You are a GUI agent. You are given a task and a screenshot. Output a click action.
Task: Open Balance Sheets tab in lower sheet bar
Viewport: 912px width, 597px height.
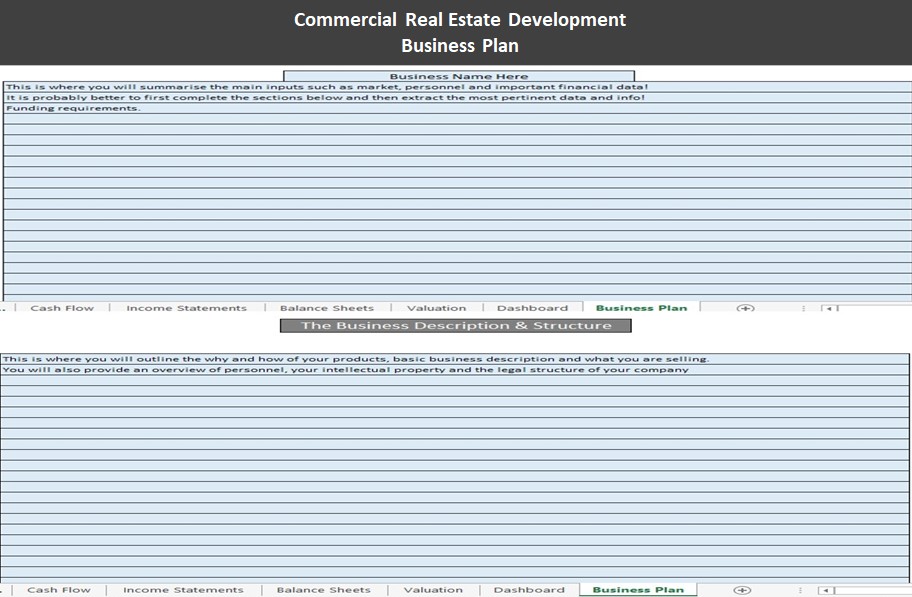tap(323, 589)
